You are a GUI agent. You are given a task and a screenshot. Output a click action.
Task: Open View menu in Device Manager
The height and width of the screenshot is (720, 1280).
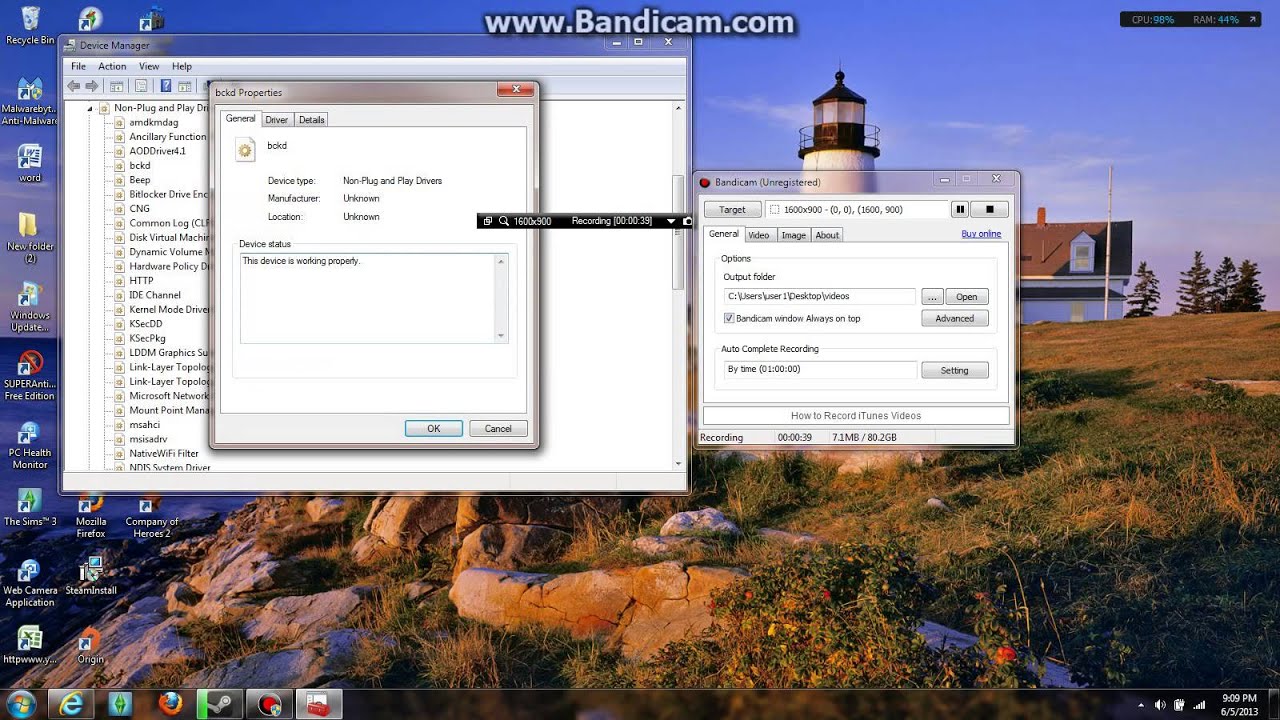[x=149, y=66]
